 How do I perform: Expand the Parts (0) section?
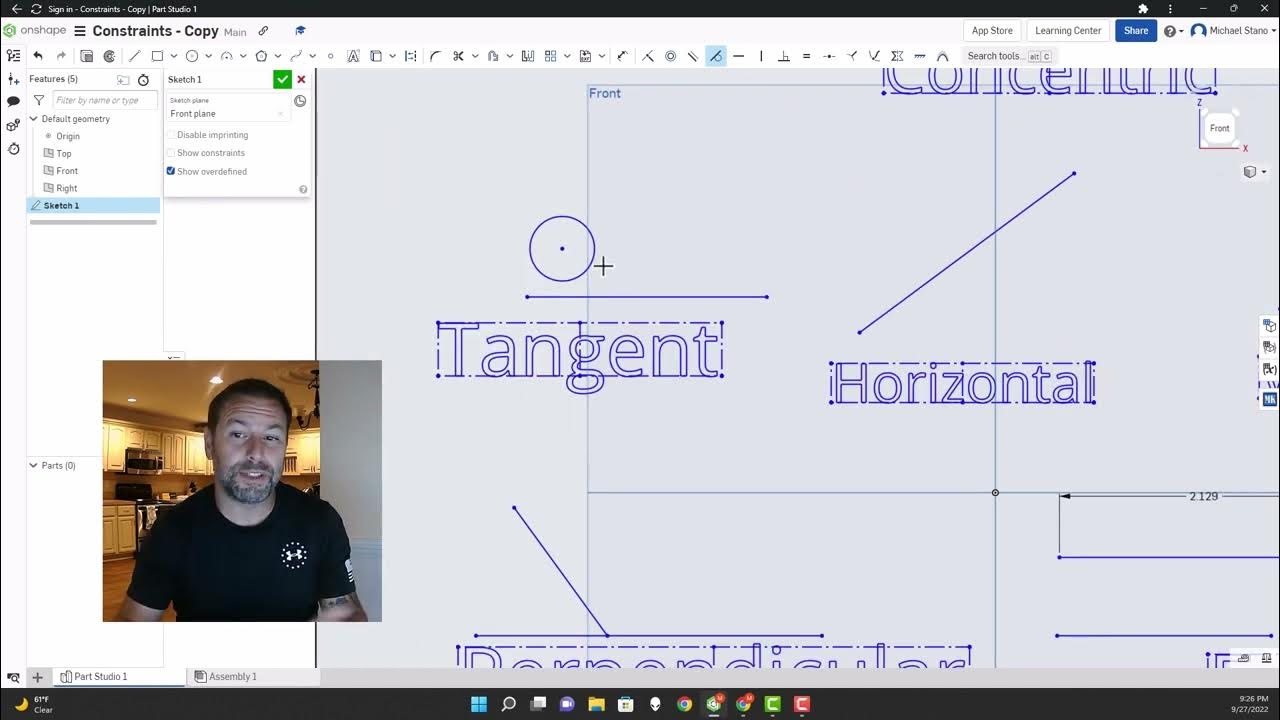pos(33,465)
